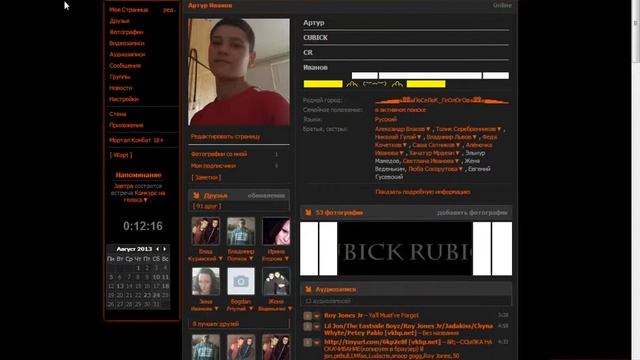The height and width of the screenshot is (360, 640).
Task: Click the Аудиозаписи section icon
Action: [308, 289]
